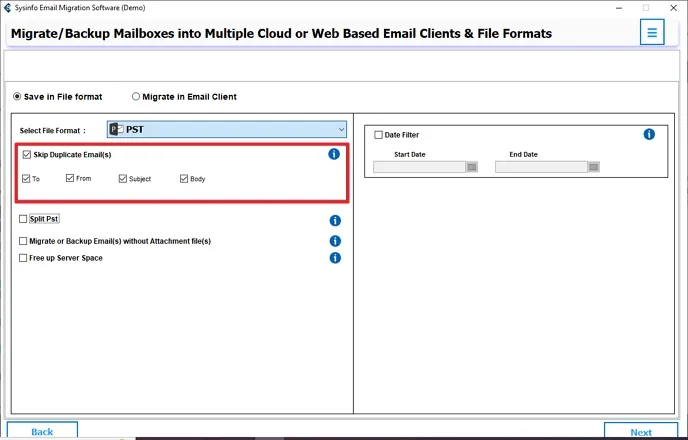Click the Next button
688x440 pixels.
[x=641, y=431]
